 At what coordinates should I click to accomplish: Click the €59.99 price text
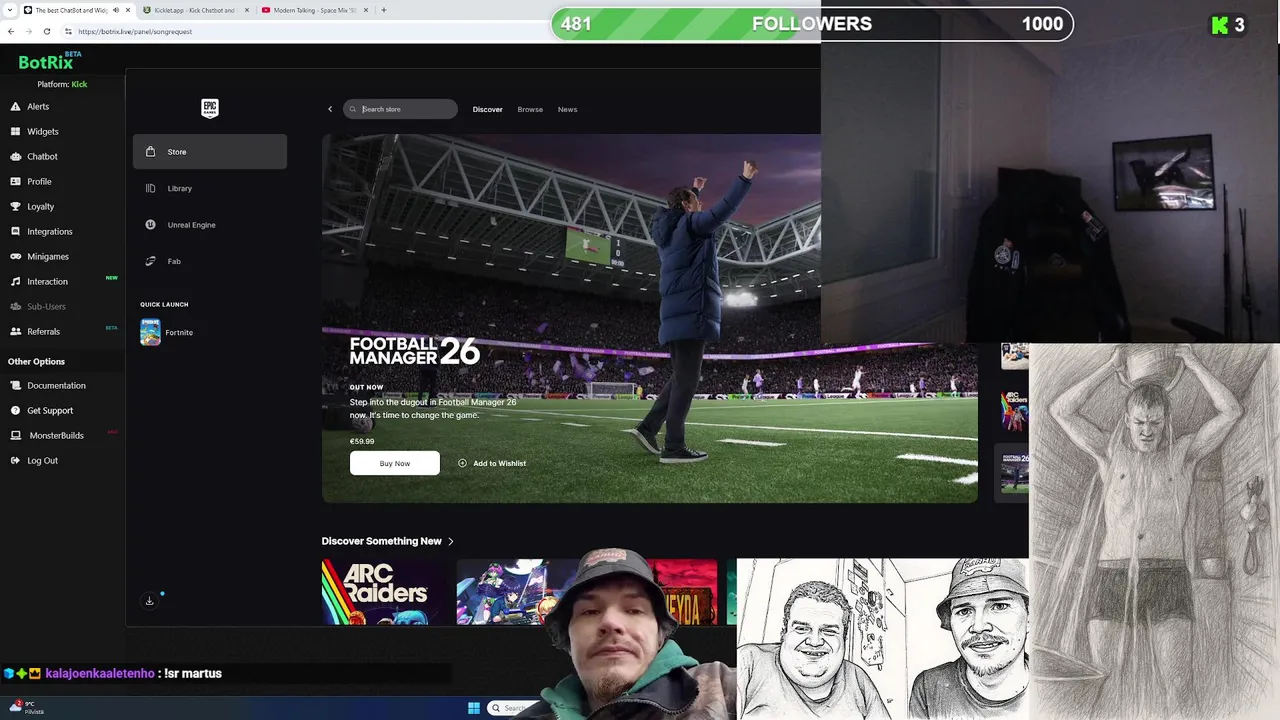(x=362, y=441)
